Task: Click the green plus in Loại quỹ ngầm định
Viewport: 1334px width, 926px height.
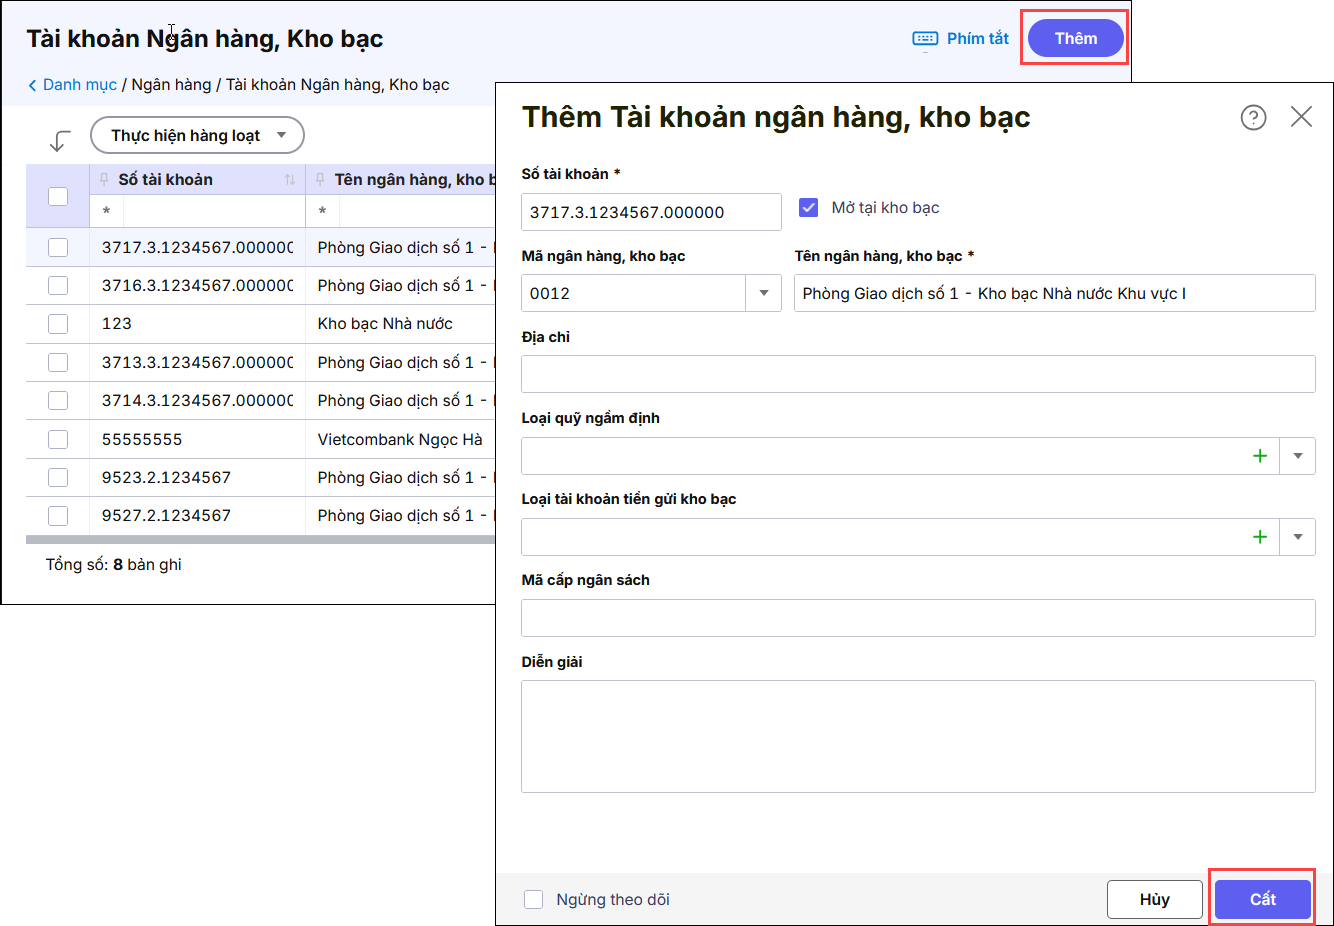Action: coord(1260,456)
